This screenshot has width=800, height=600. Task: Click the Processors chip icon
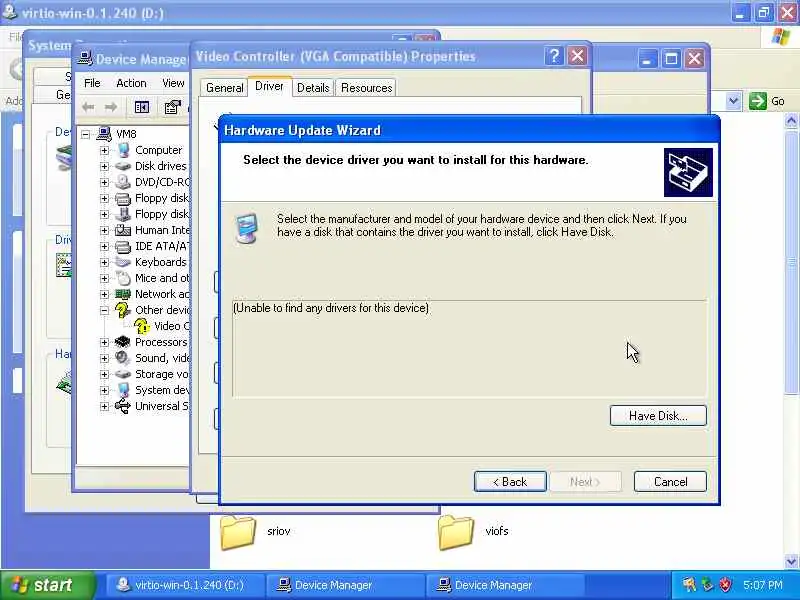[123, 342]
